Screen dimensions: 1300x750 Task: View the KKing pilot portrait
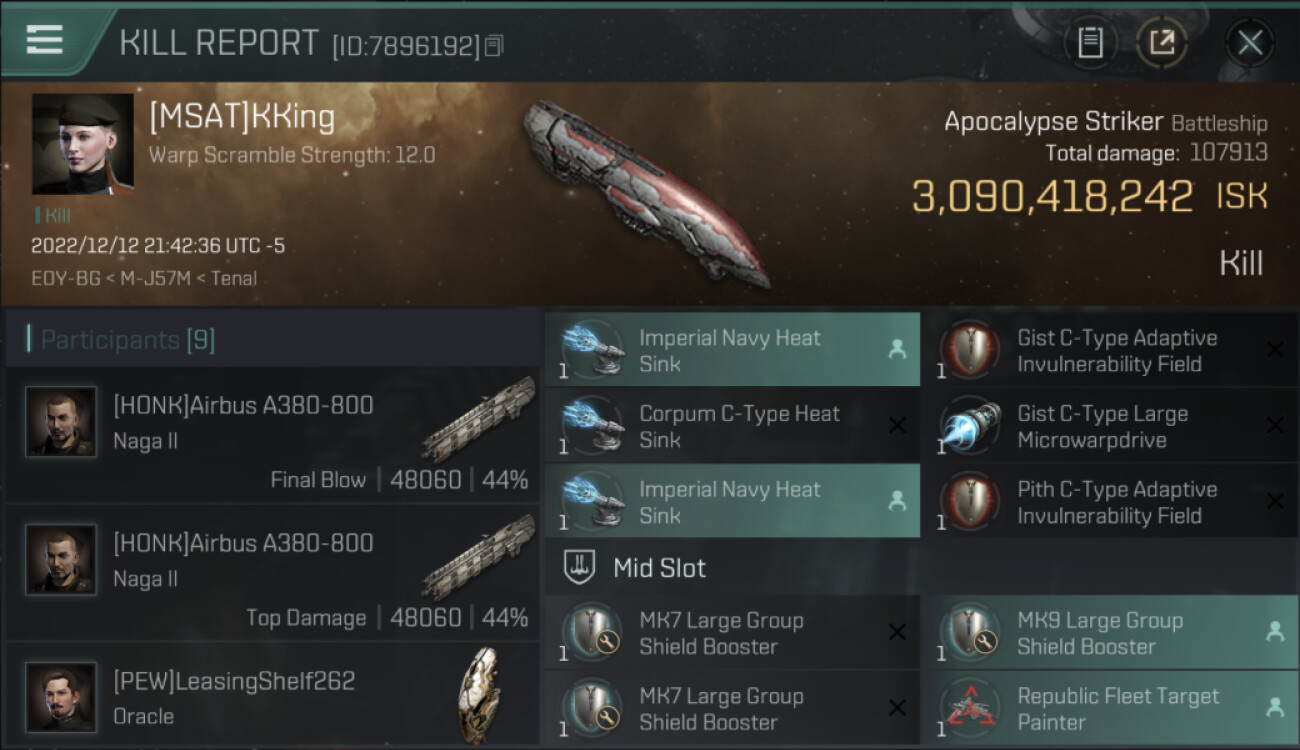pyautogui.click(x=83, y=144)
